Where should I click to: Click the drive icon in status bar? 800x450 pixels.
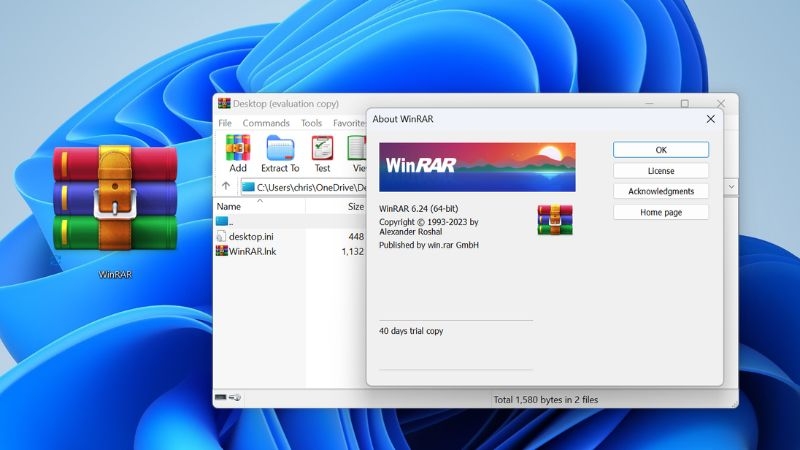[x=220, y=397]
